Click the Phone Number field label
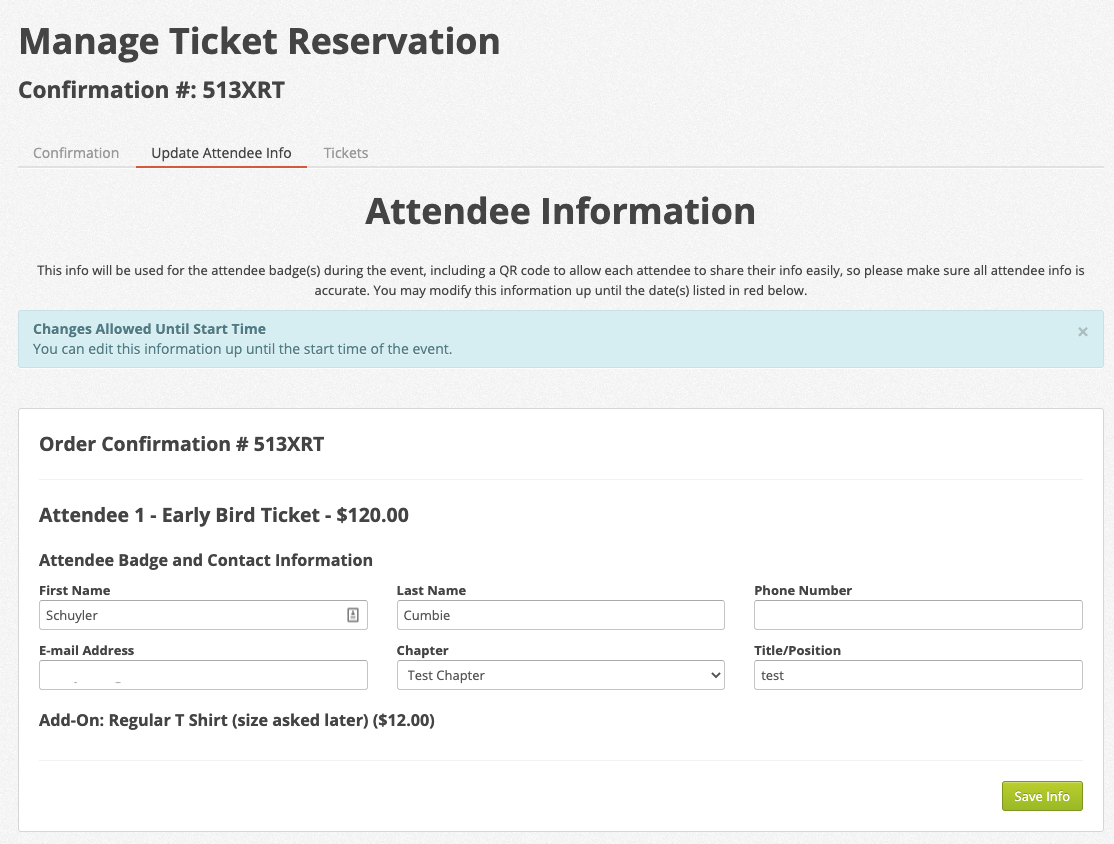1114x844 pixels. (x=803, y=591)
